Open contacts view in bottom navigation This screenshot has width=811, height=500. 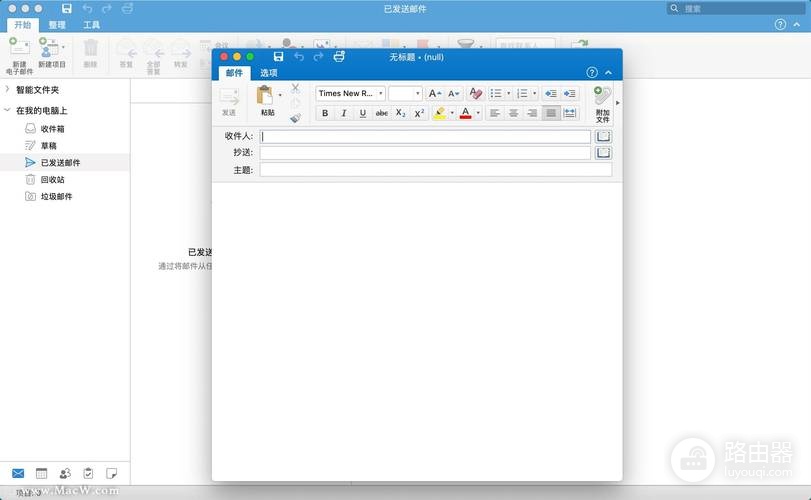pyautogui.click(x=65, y=473)
